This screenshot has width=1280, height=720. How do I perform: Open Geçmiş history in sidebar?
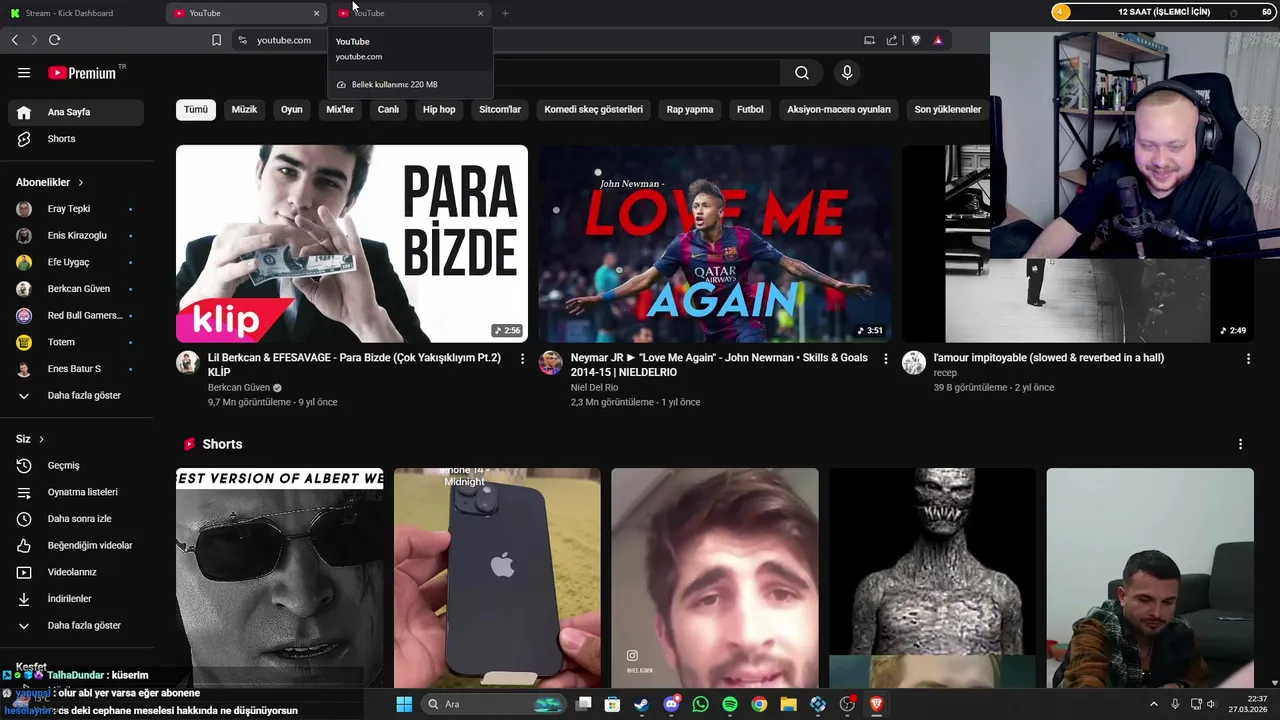[x=76, y=466]
